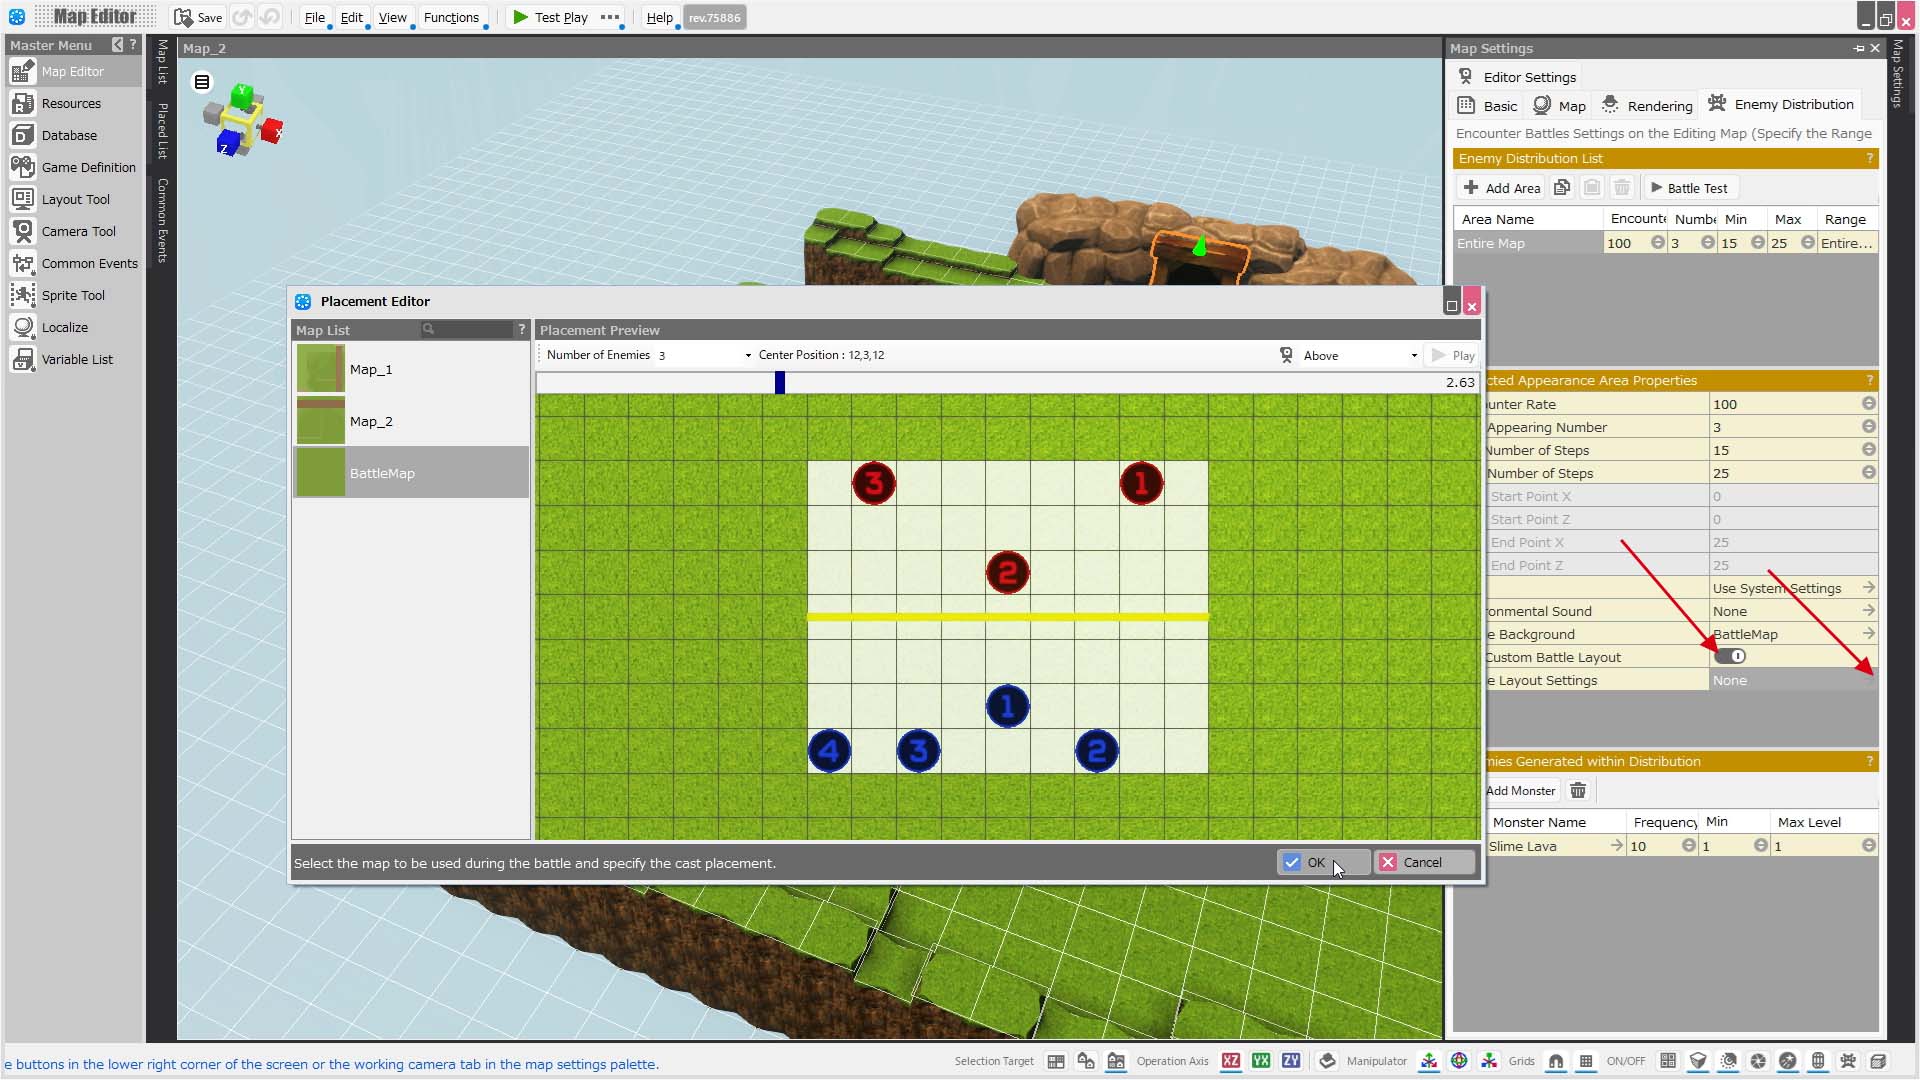Open the View menu
Image resolution: width=1920 pixels, height=1080 pixels.
coord(392,18)
